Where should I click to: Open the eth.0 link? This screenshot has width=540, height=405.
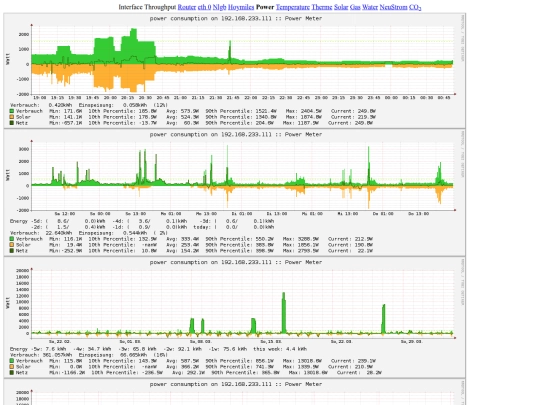coord(204,7)
